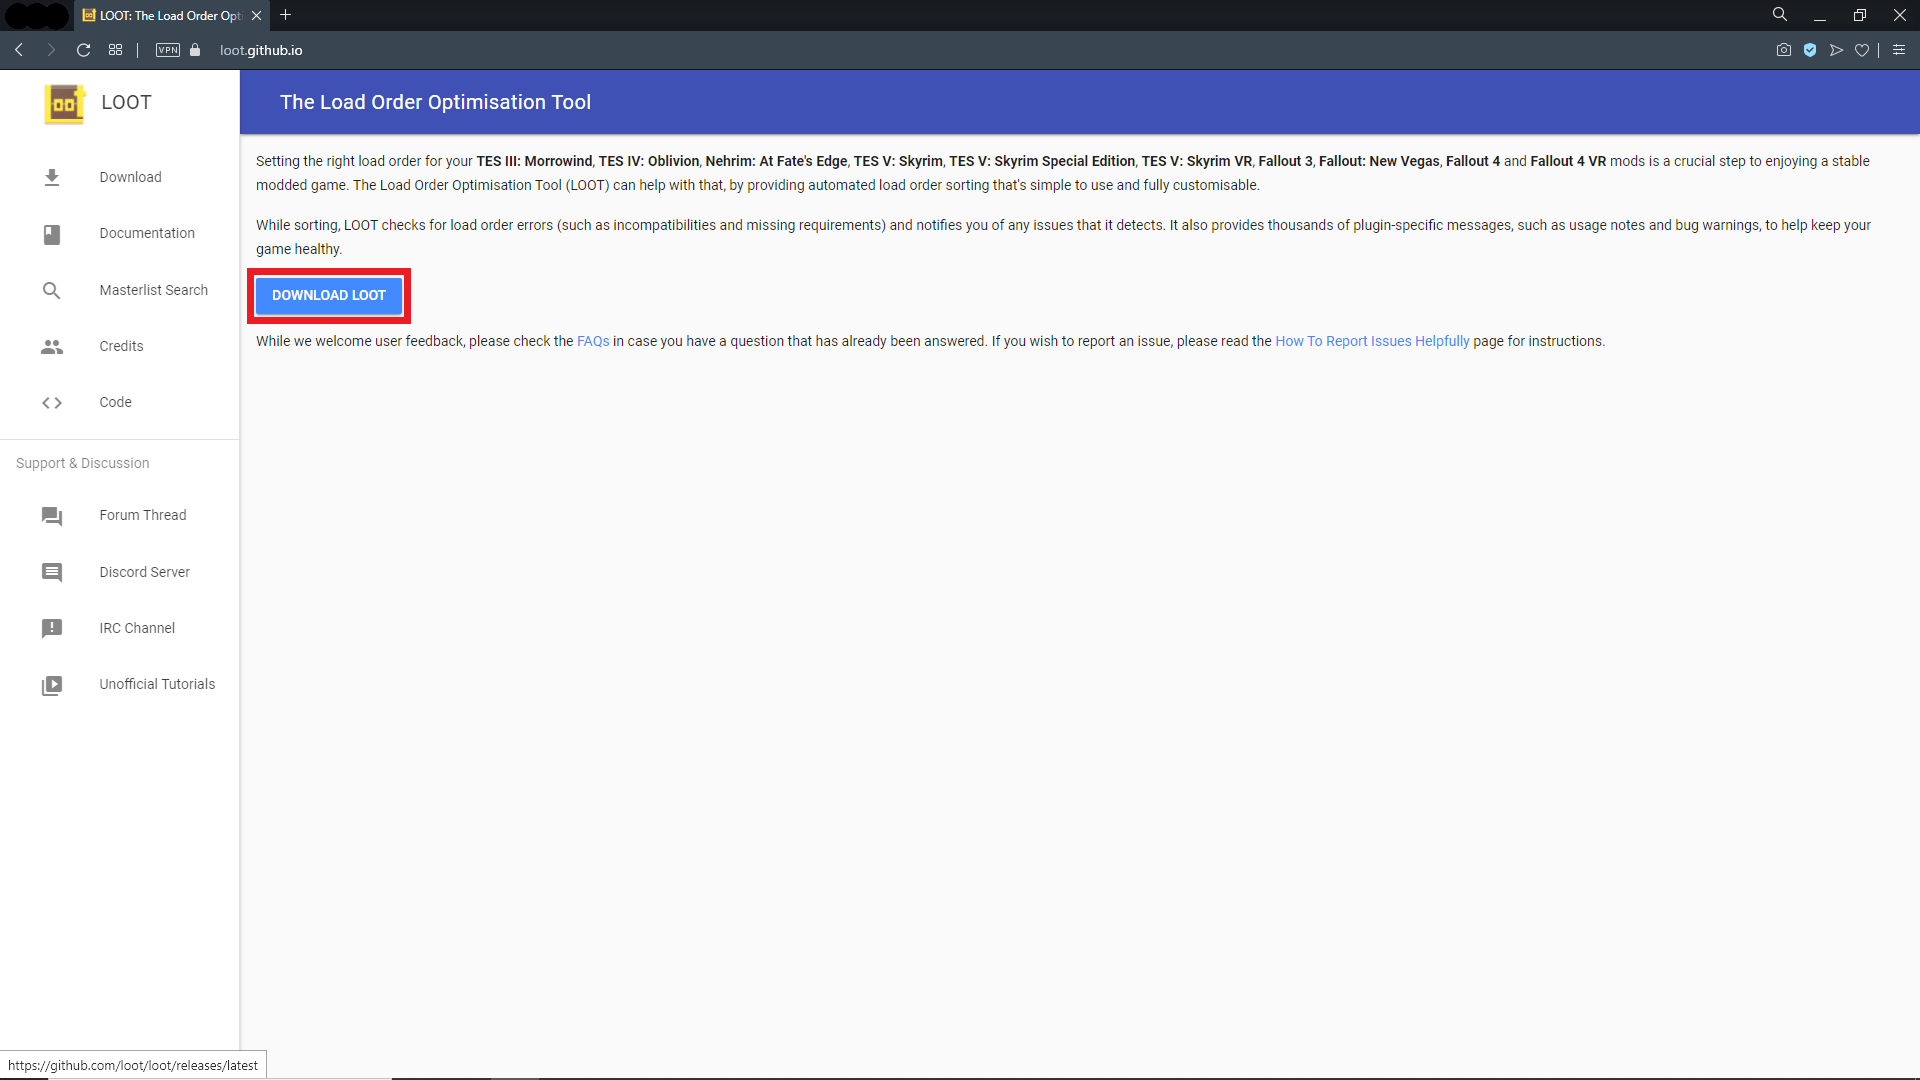The width and height of the screenshot is (1920, 1080).
Task: Click the LOOT title text in sidebar
Action: (126, 103)
